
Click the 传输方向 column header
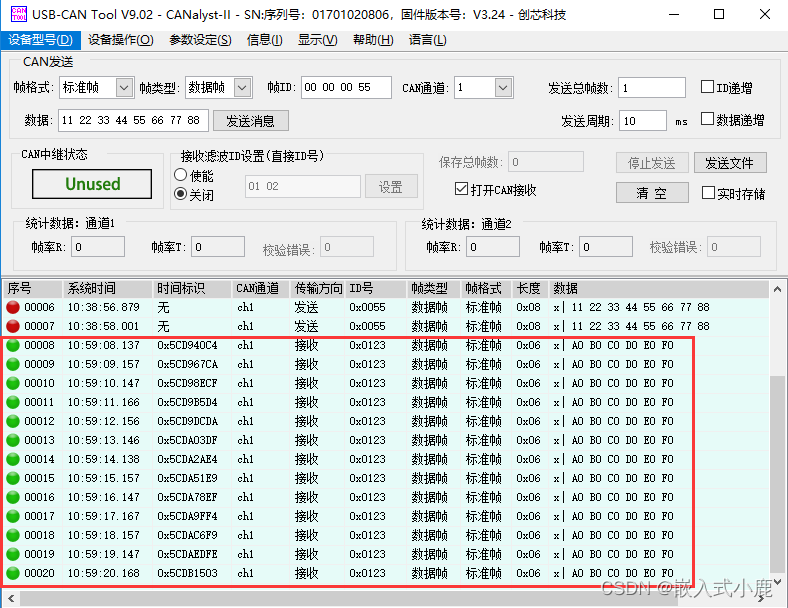coord(318,288)
